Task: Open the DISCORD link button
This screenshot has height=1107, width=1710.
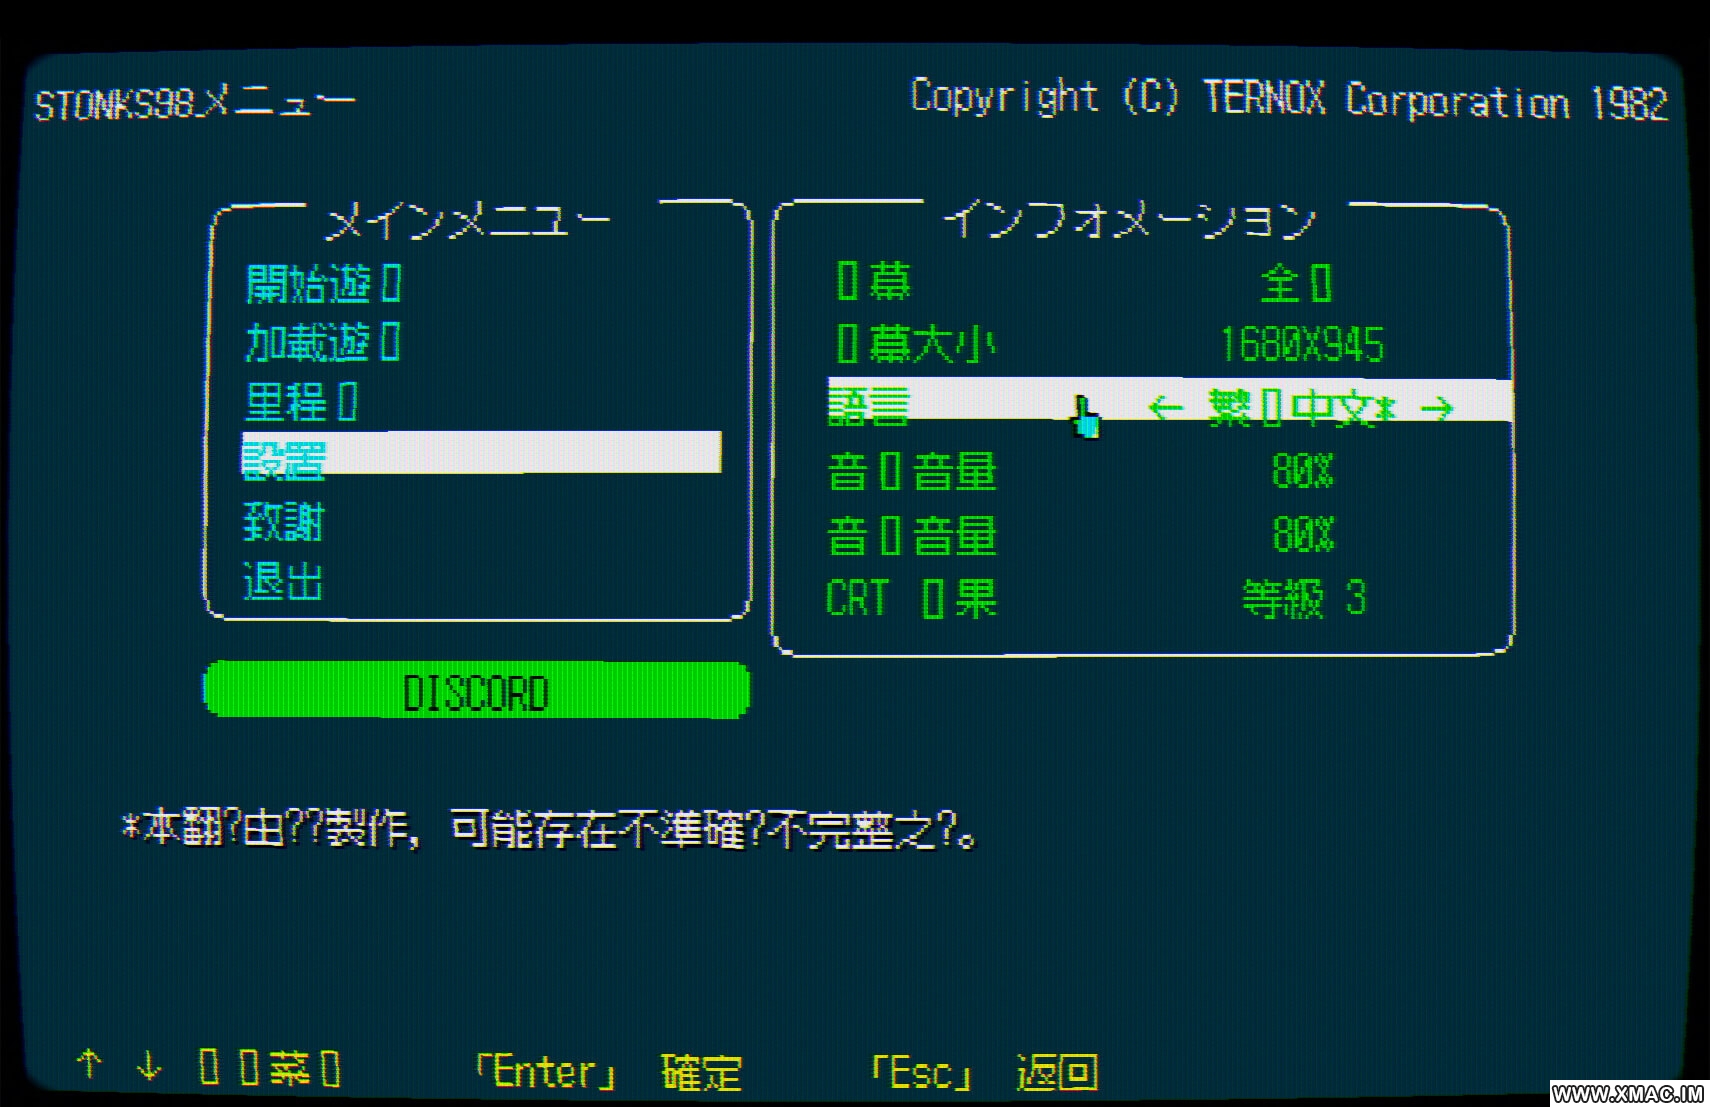Action: click(476, 691)
